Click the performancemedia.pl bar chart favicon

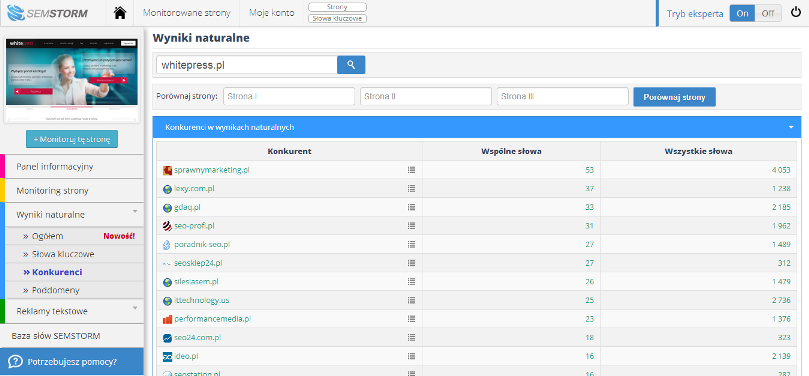[x=167, y=319]
